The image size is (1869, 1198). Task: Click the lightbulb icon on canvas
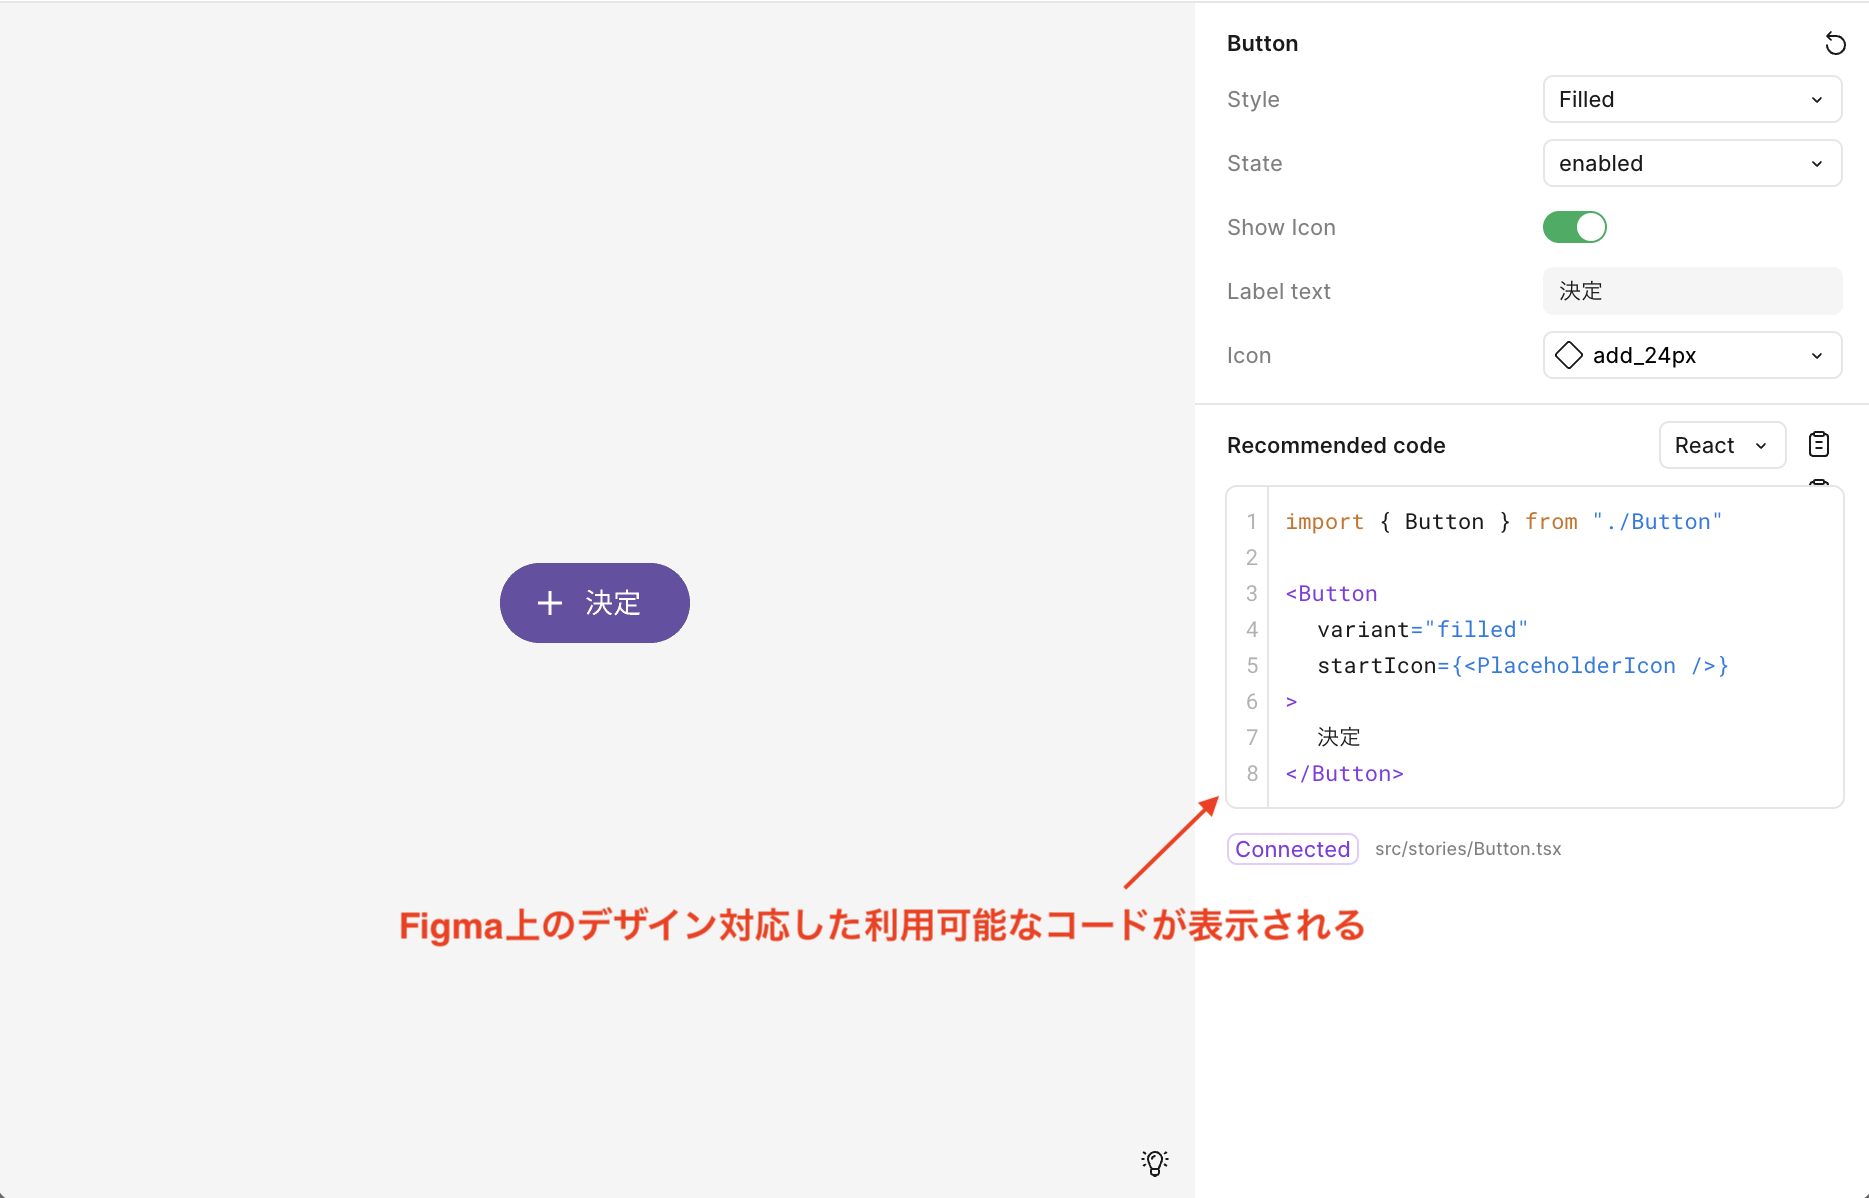point(1154,1162)
